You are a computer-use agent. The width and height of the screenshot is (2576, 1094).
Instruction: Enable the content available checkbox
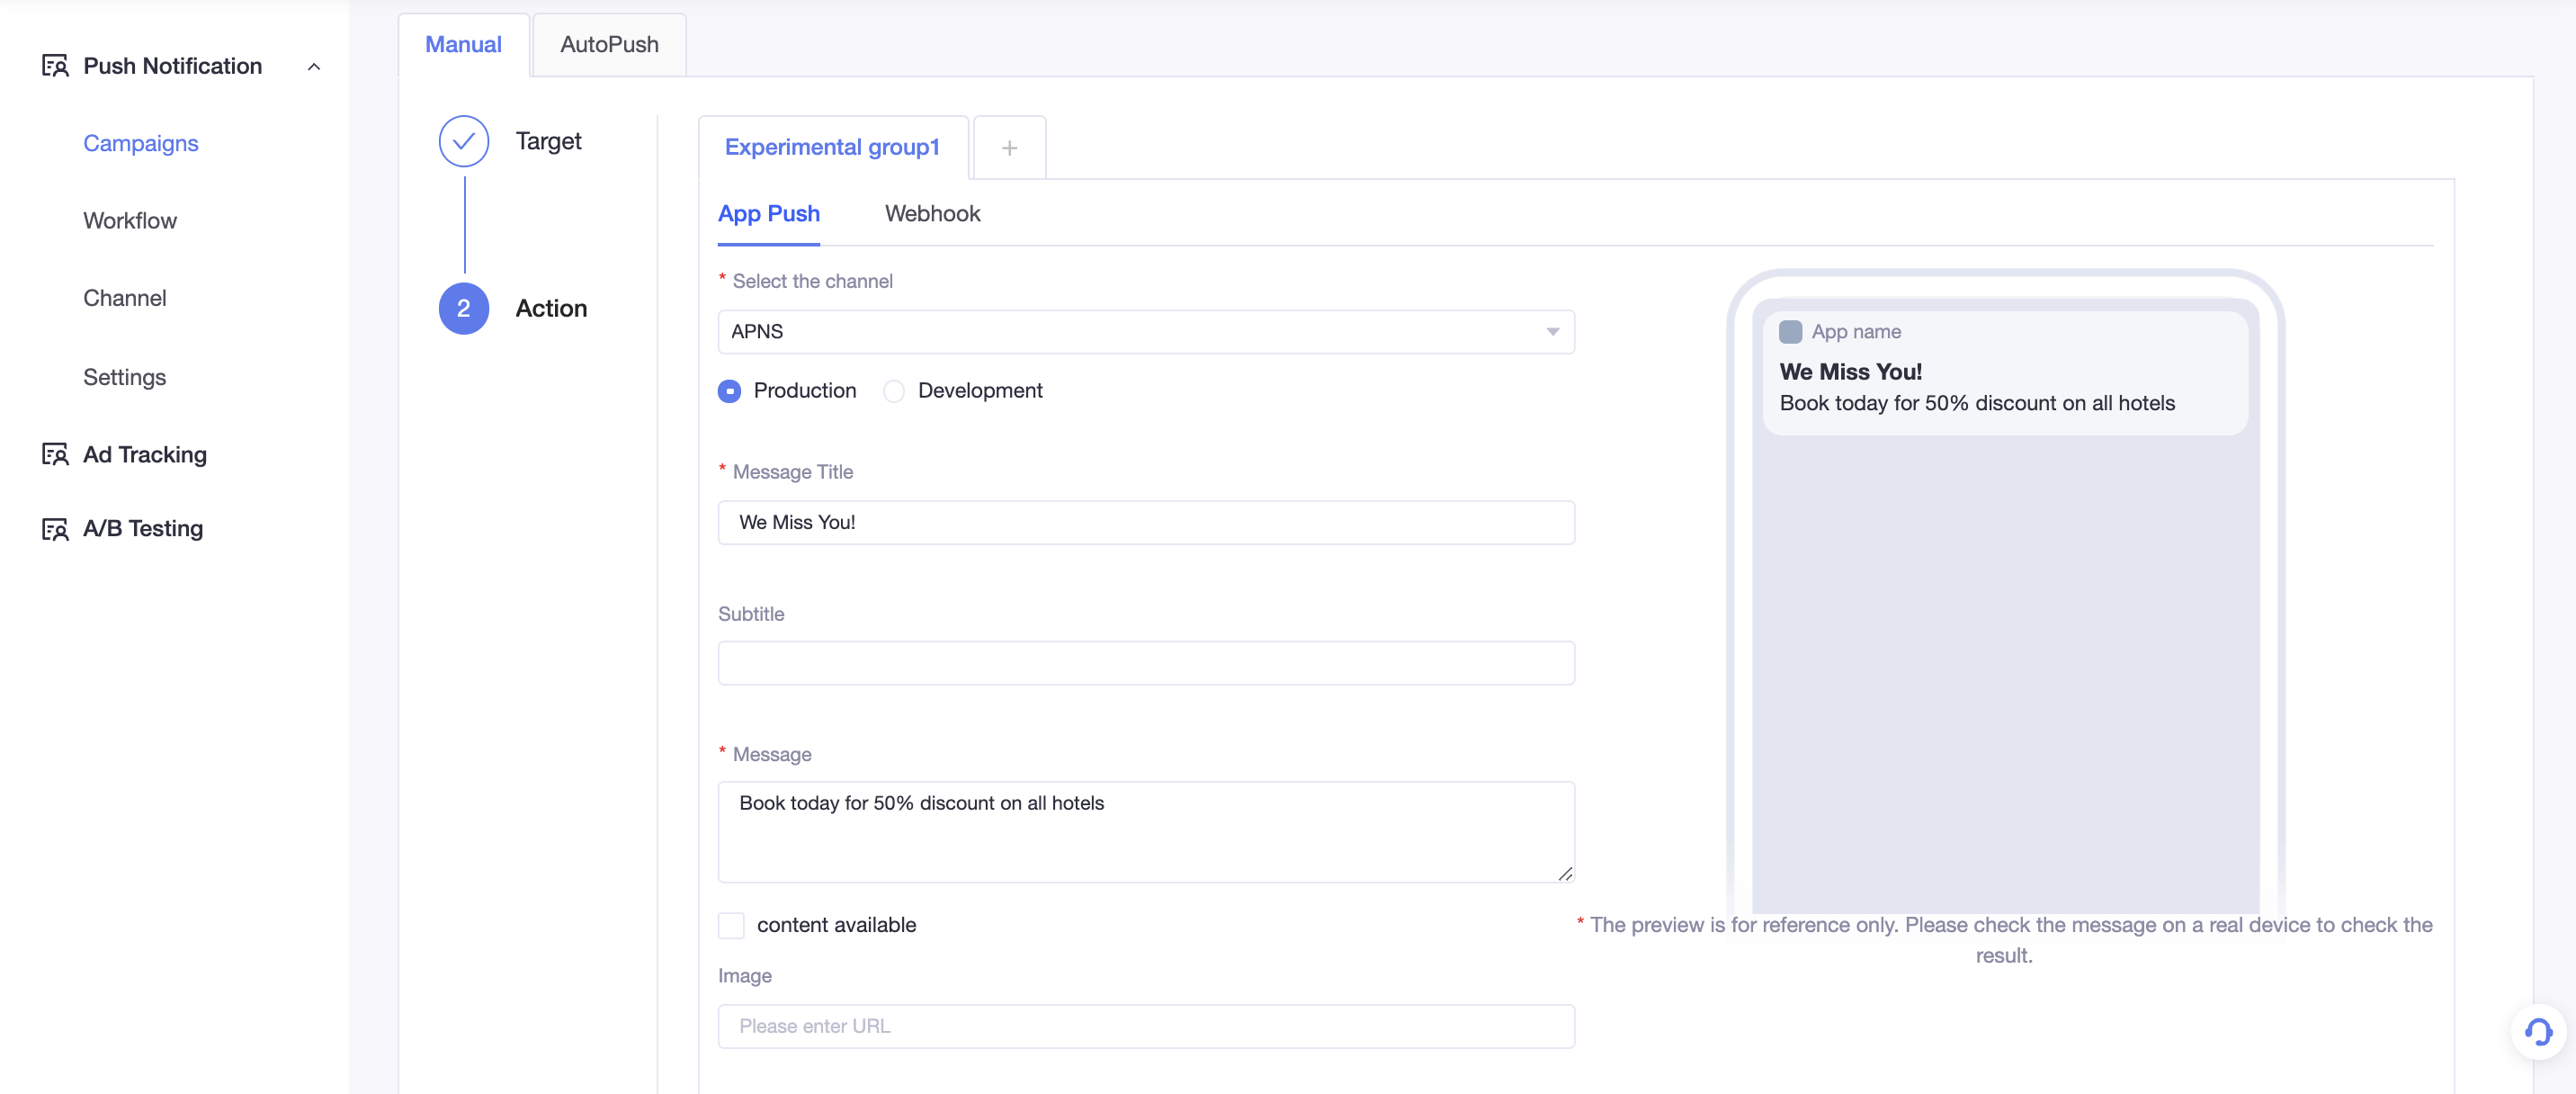(x=731, y=925)
